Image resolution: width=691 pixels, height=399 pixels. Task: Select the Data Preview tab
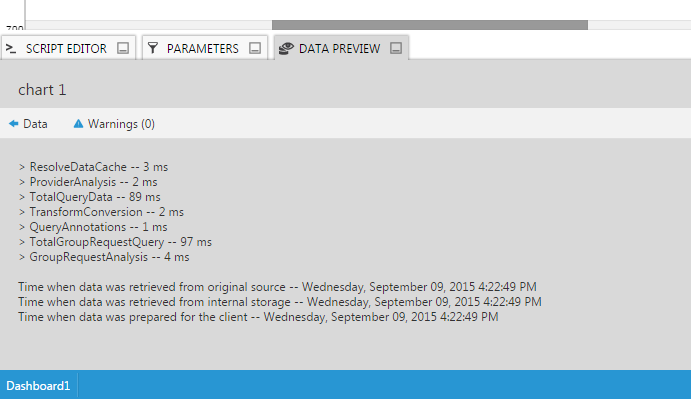pyautogui.click(x=339, y=48)
